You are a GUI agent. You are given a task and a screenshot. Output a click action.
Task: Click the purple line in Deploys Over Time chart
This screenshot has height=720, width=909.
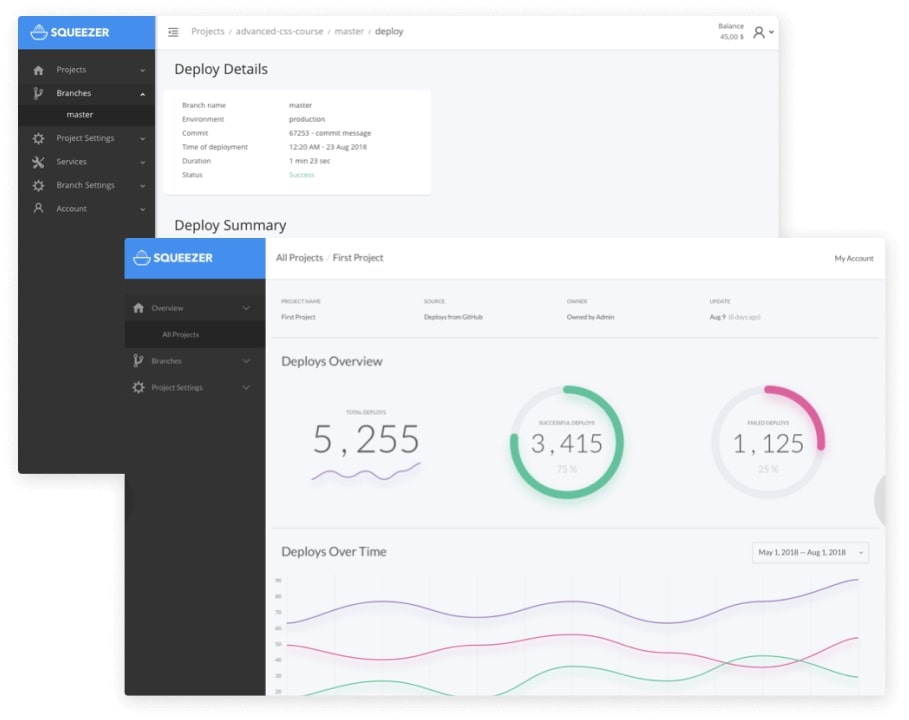[x=572, y=604]
